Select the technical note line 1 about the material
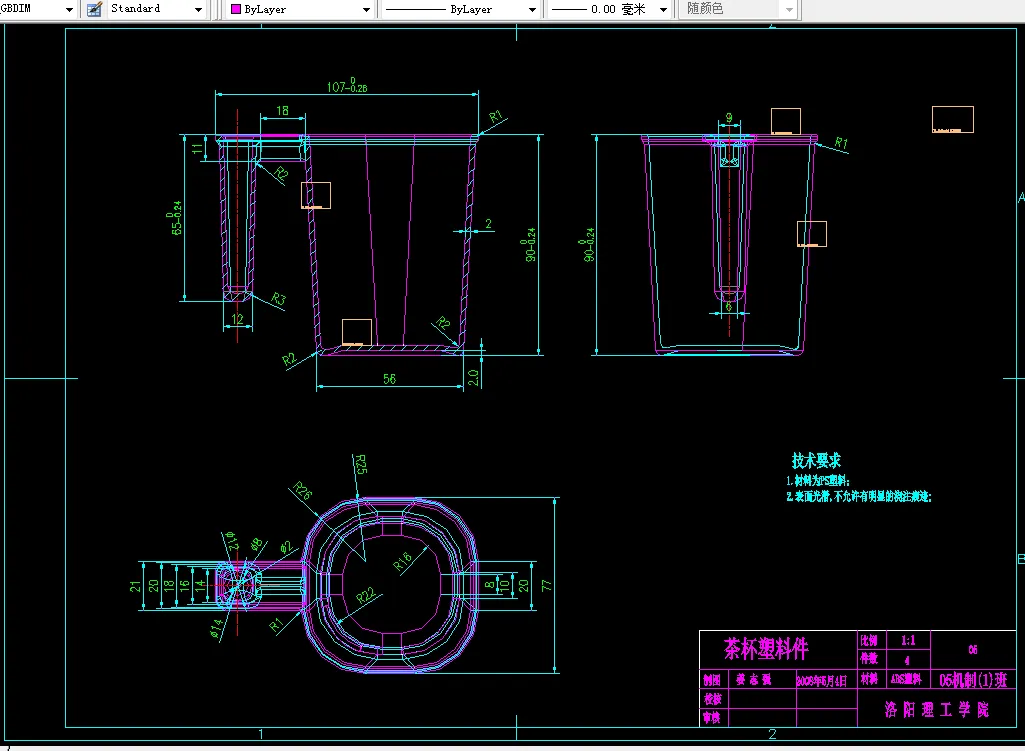Viewport: 1025px width, 751px height. [x=818, y=481]
